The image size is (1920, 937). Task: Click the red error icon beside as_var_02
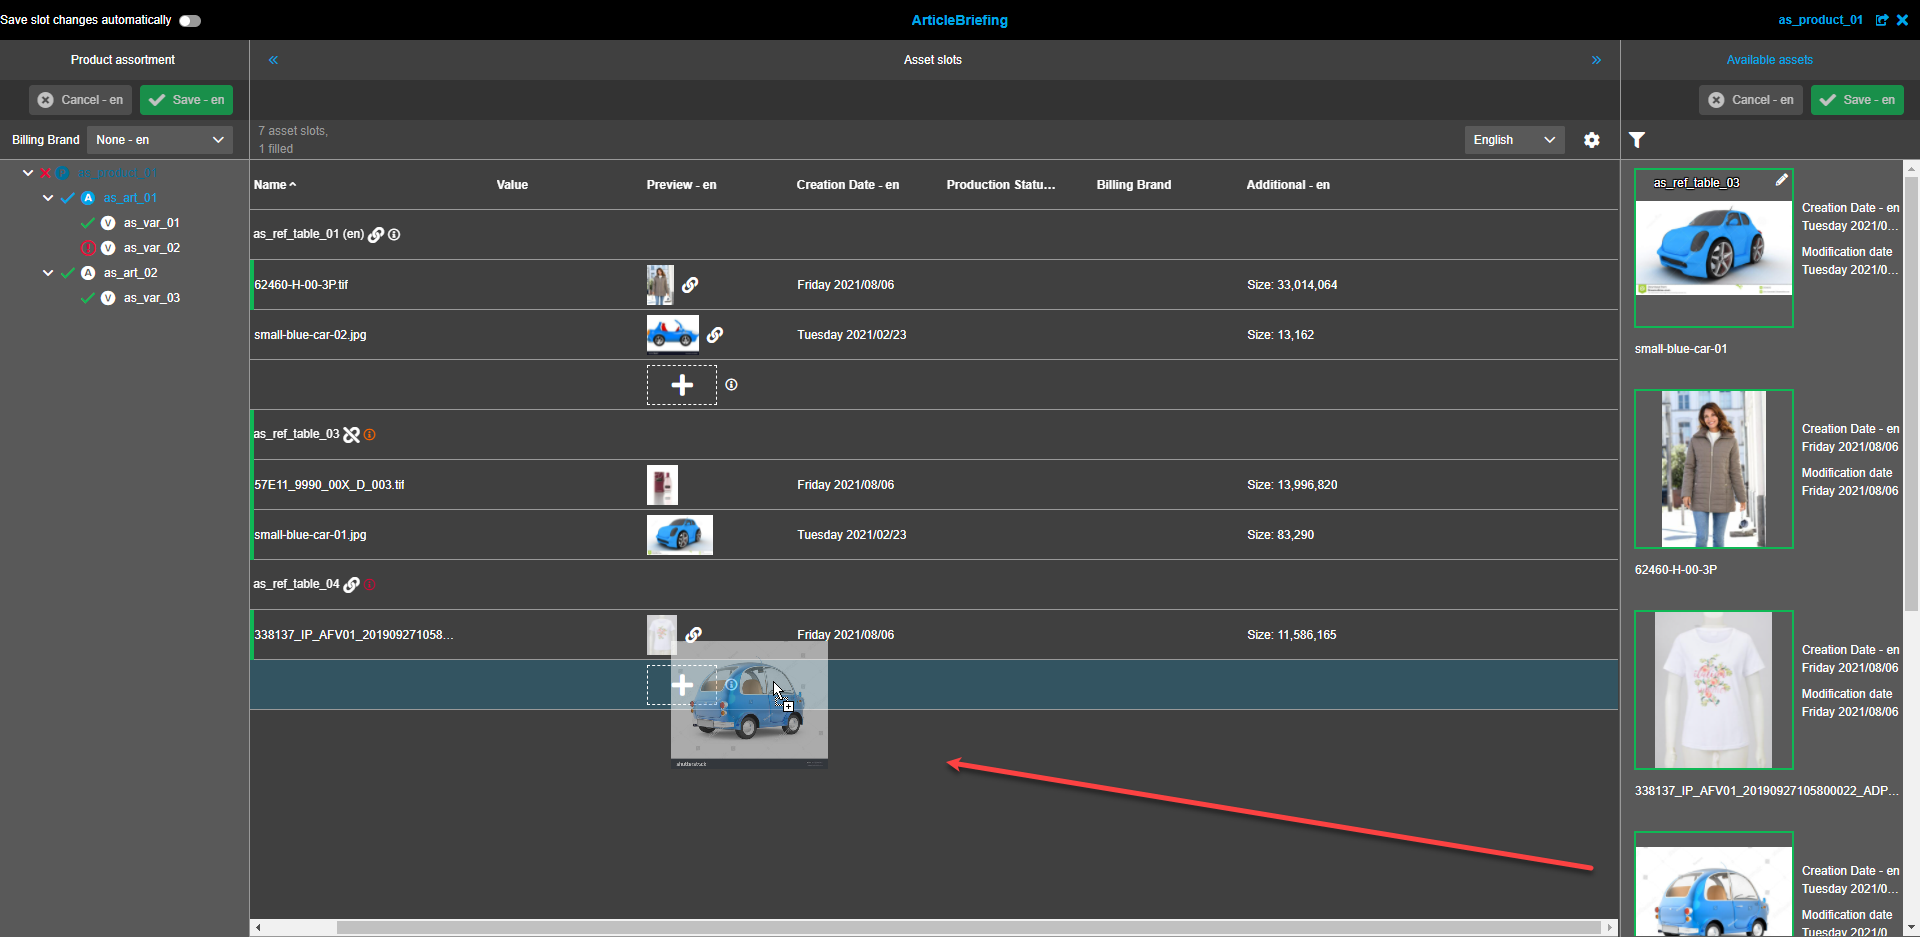[87, 247]
